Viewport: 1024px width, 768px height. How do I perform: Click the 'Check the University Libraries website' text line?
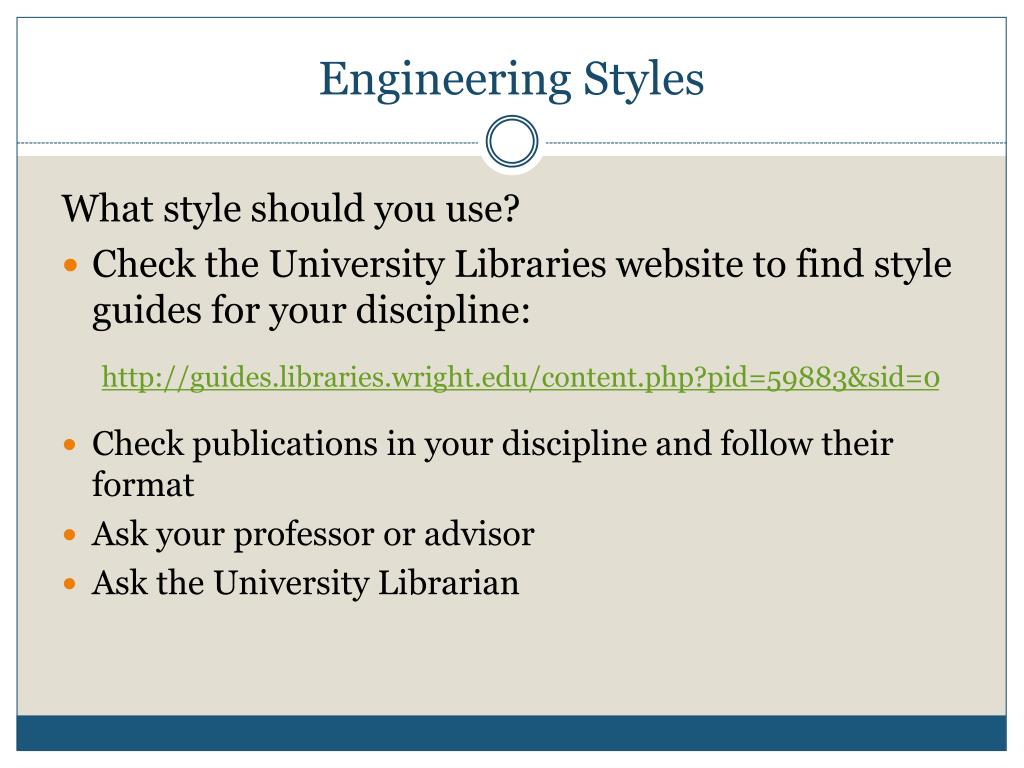pyautogui.click(x=521, y=265)
